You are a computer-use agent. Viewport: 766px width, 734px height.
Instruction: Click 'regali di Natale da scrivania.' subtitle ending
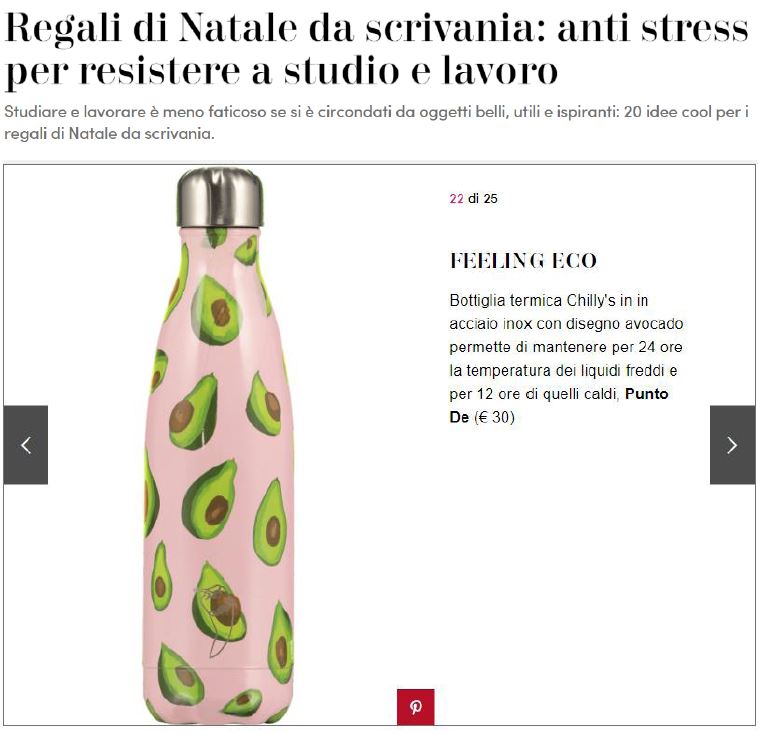(109, 133)
